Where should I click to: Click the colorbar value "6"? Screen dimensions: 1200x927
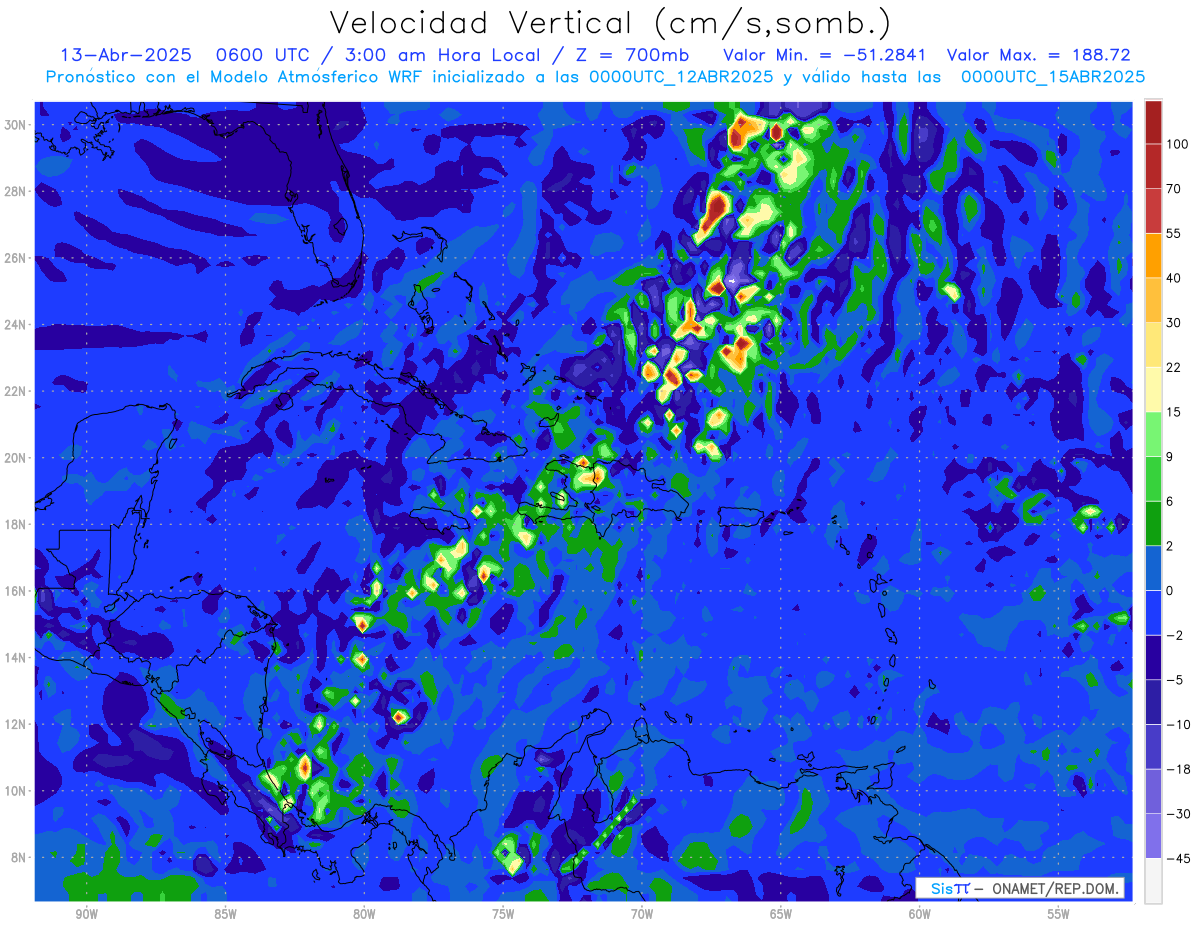1170,501
